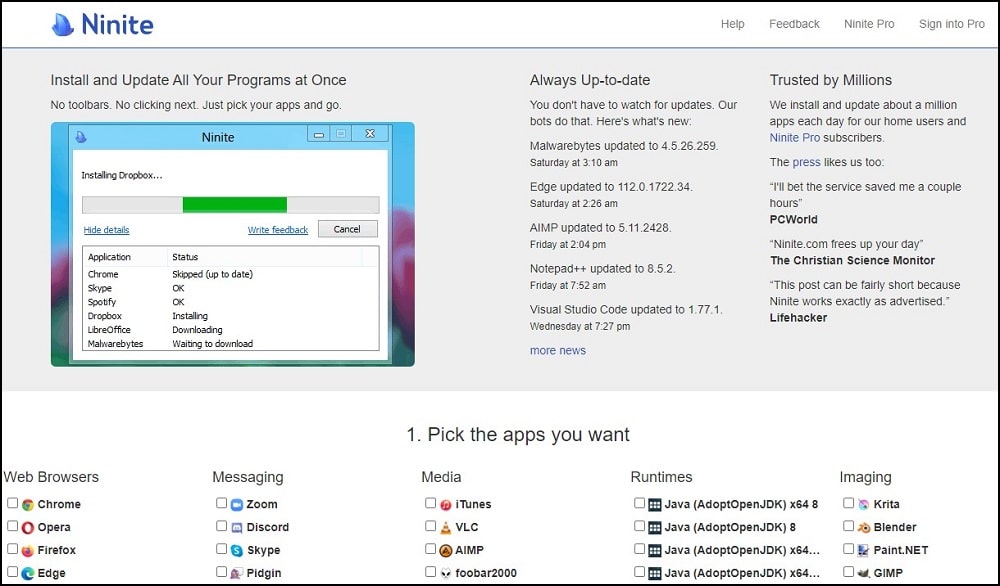Tick the Chrome checkbox
This screenshot has width=1000, height=586.
pyautogui.click(x=12, y=503)
